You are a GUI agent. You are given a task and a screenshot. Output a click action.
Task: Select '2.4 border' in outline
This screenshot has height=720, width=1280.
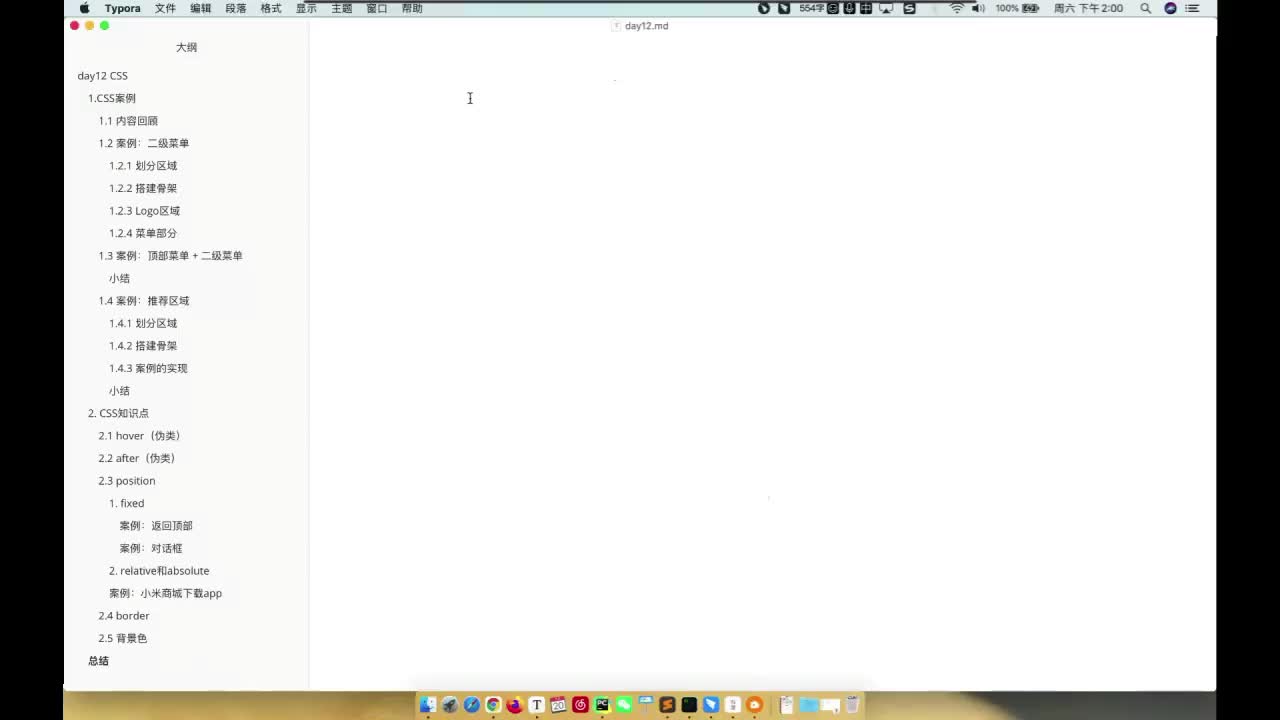pos(124,616)
